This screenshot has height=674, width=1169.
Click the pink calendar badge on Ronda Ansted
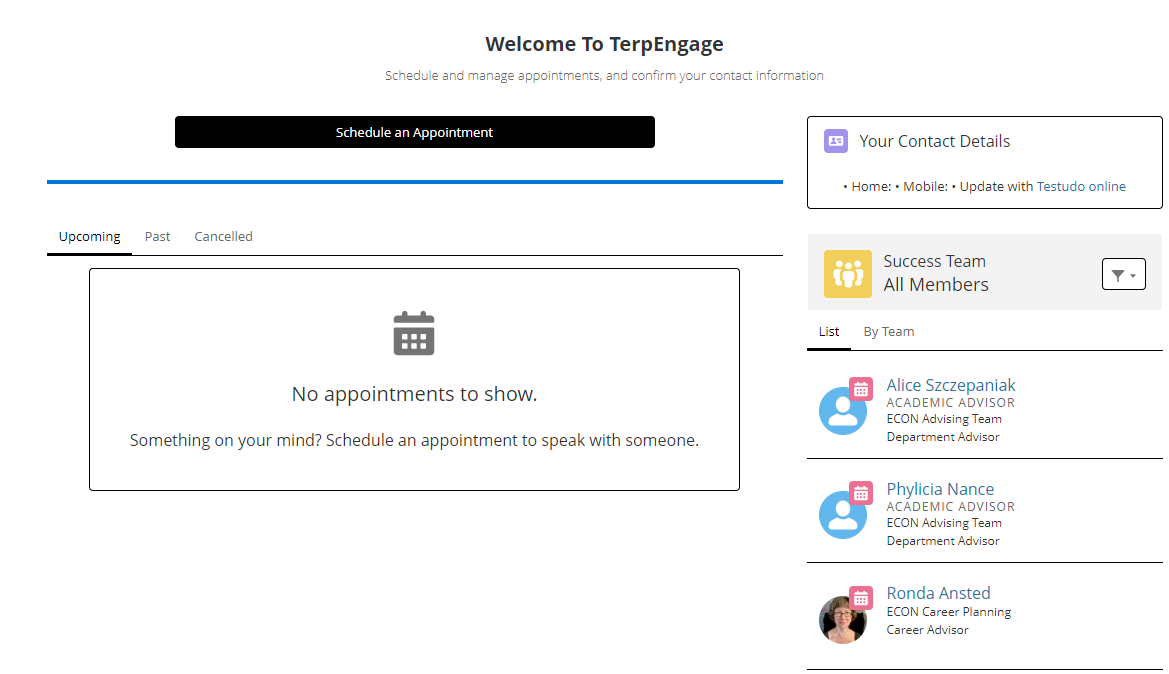(x=861, y=598)
